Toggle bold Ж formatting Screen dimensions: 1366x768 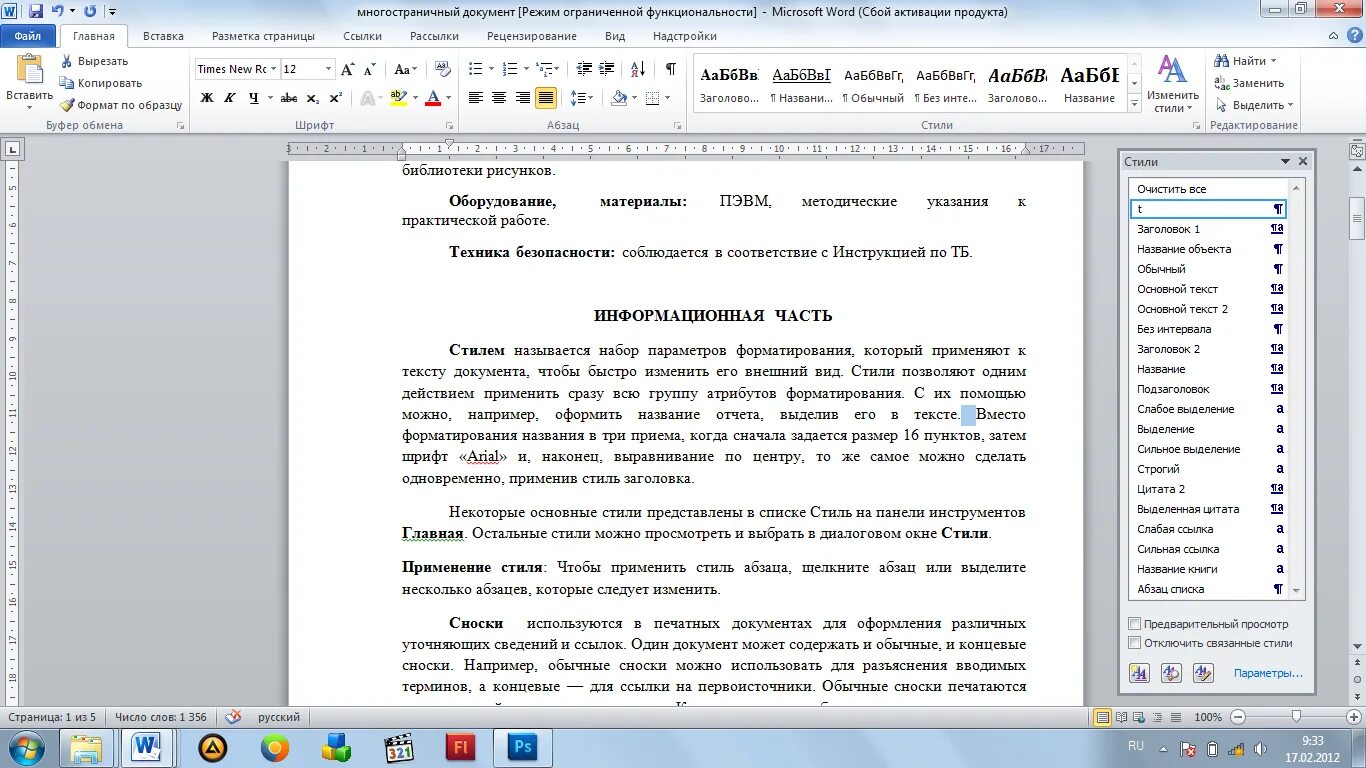(207, 98)
